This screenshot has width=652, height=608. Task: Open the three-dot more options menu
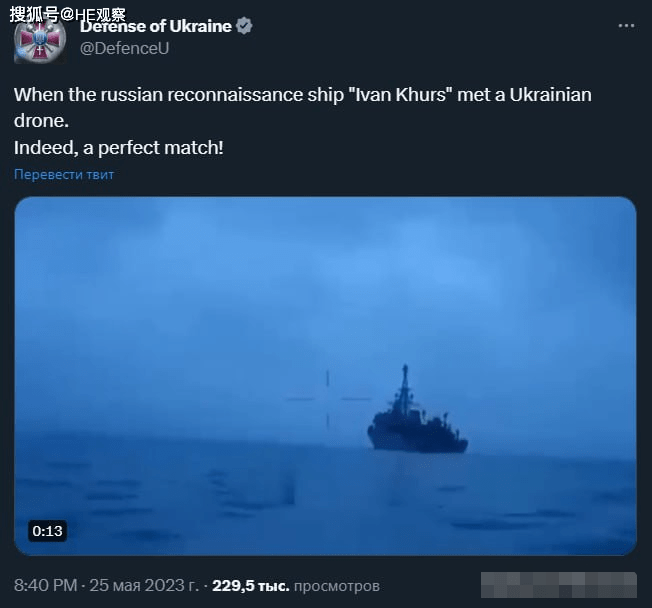(x=626, y=26)
